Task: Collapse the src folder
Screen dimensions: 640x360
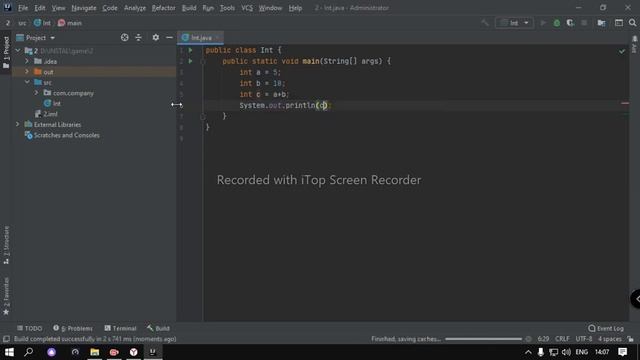Action: (x=27, y=82)
